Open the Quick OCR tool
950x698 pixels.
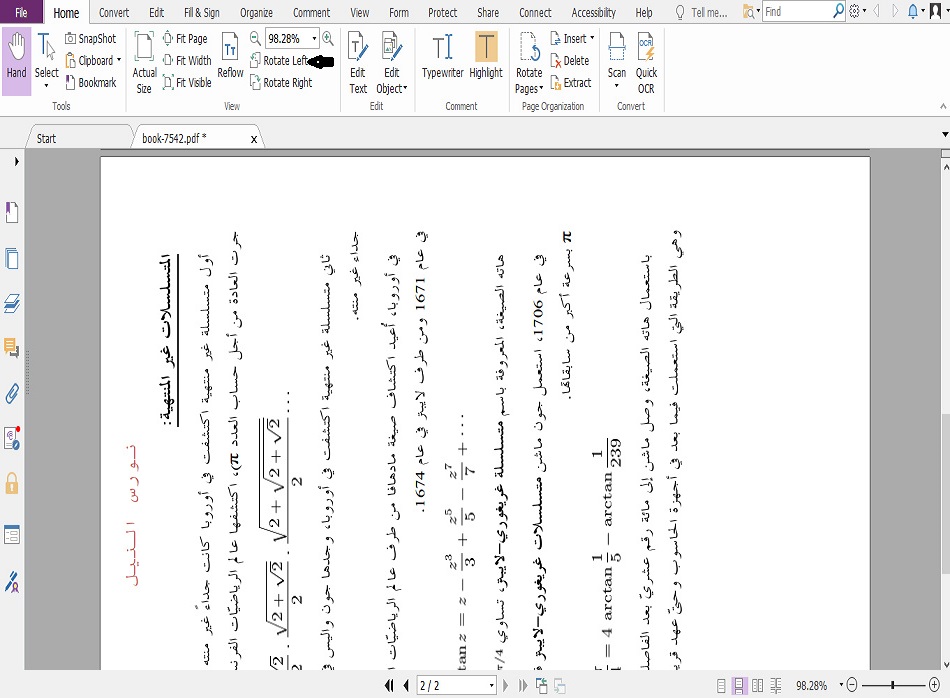click(x=647, y=60)
